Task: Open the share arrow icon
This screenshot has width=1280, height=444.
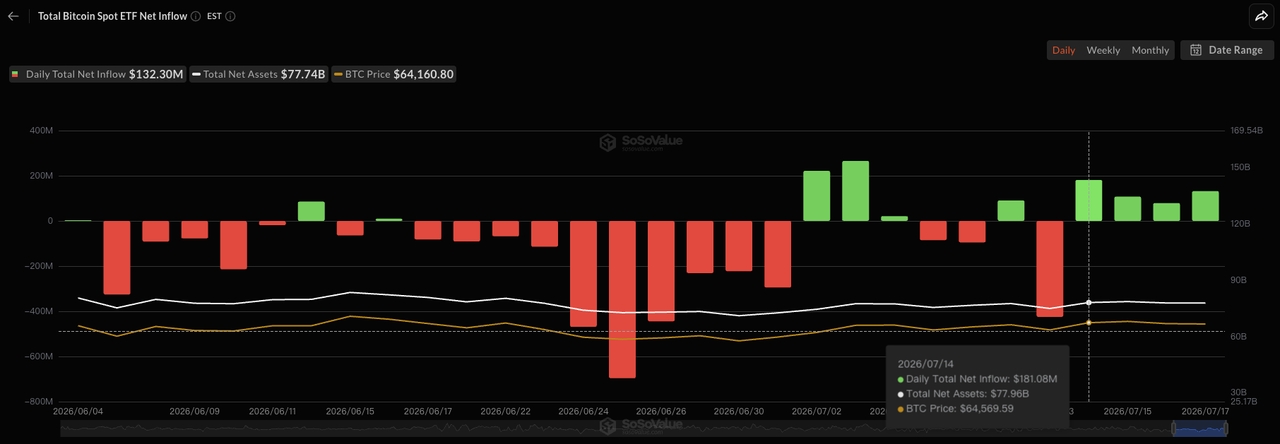Action: (1260, 16)
